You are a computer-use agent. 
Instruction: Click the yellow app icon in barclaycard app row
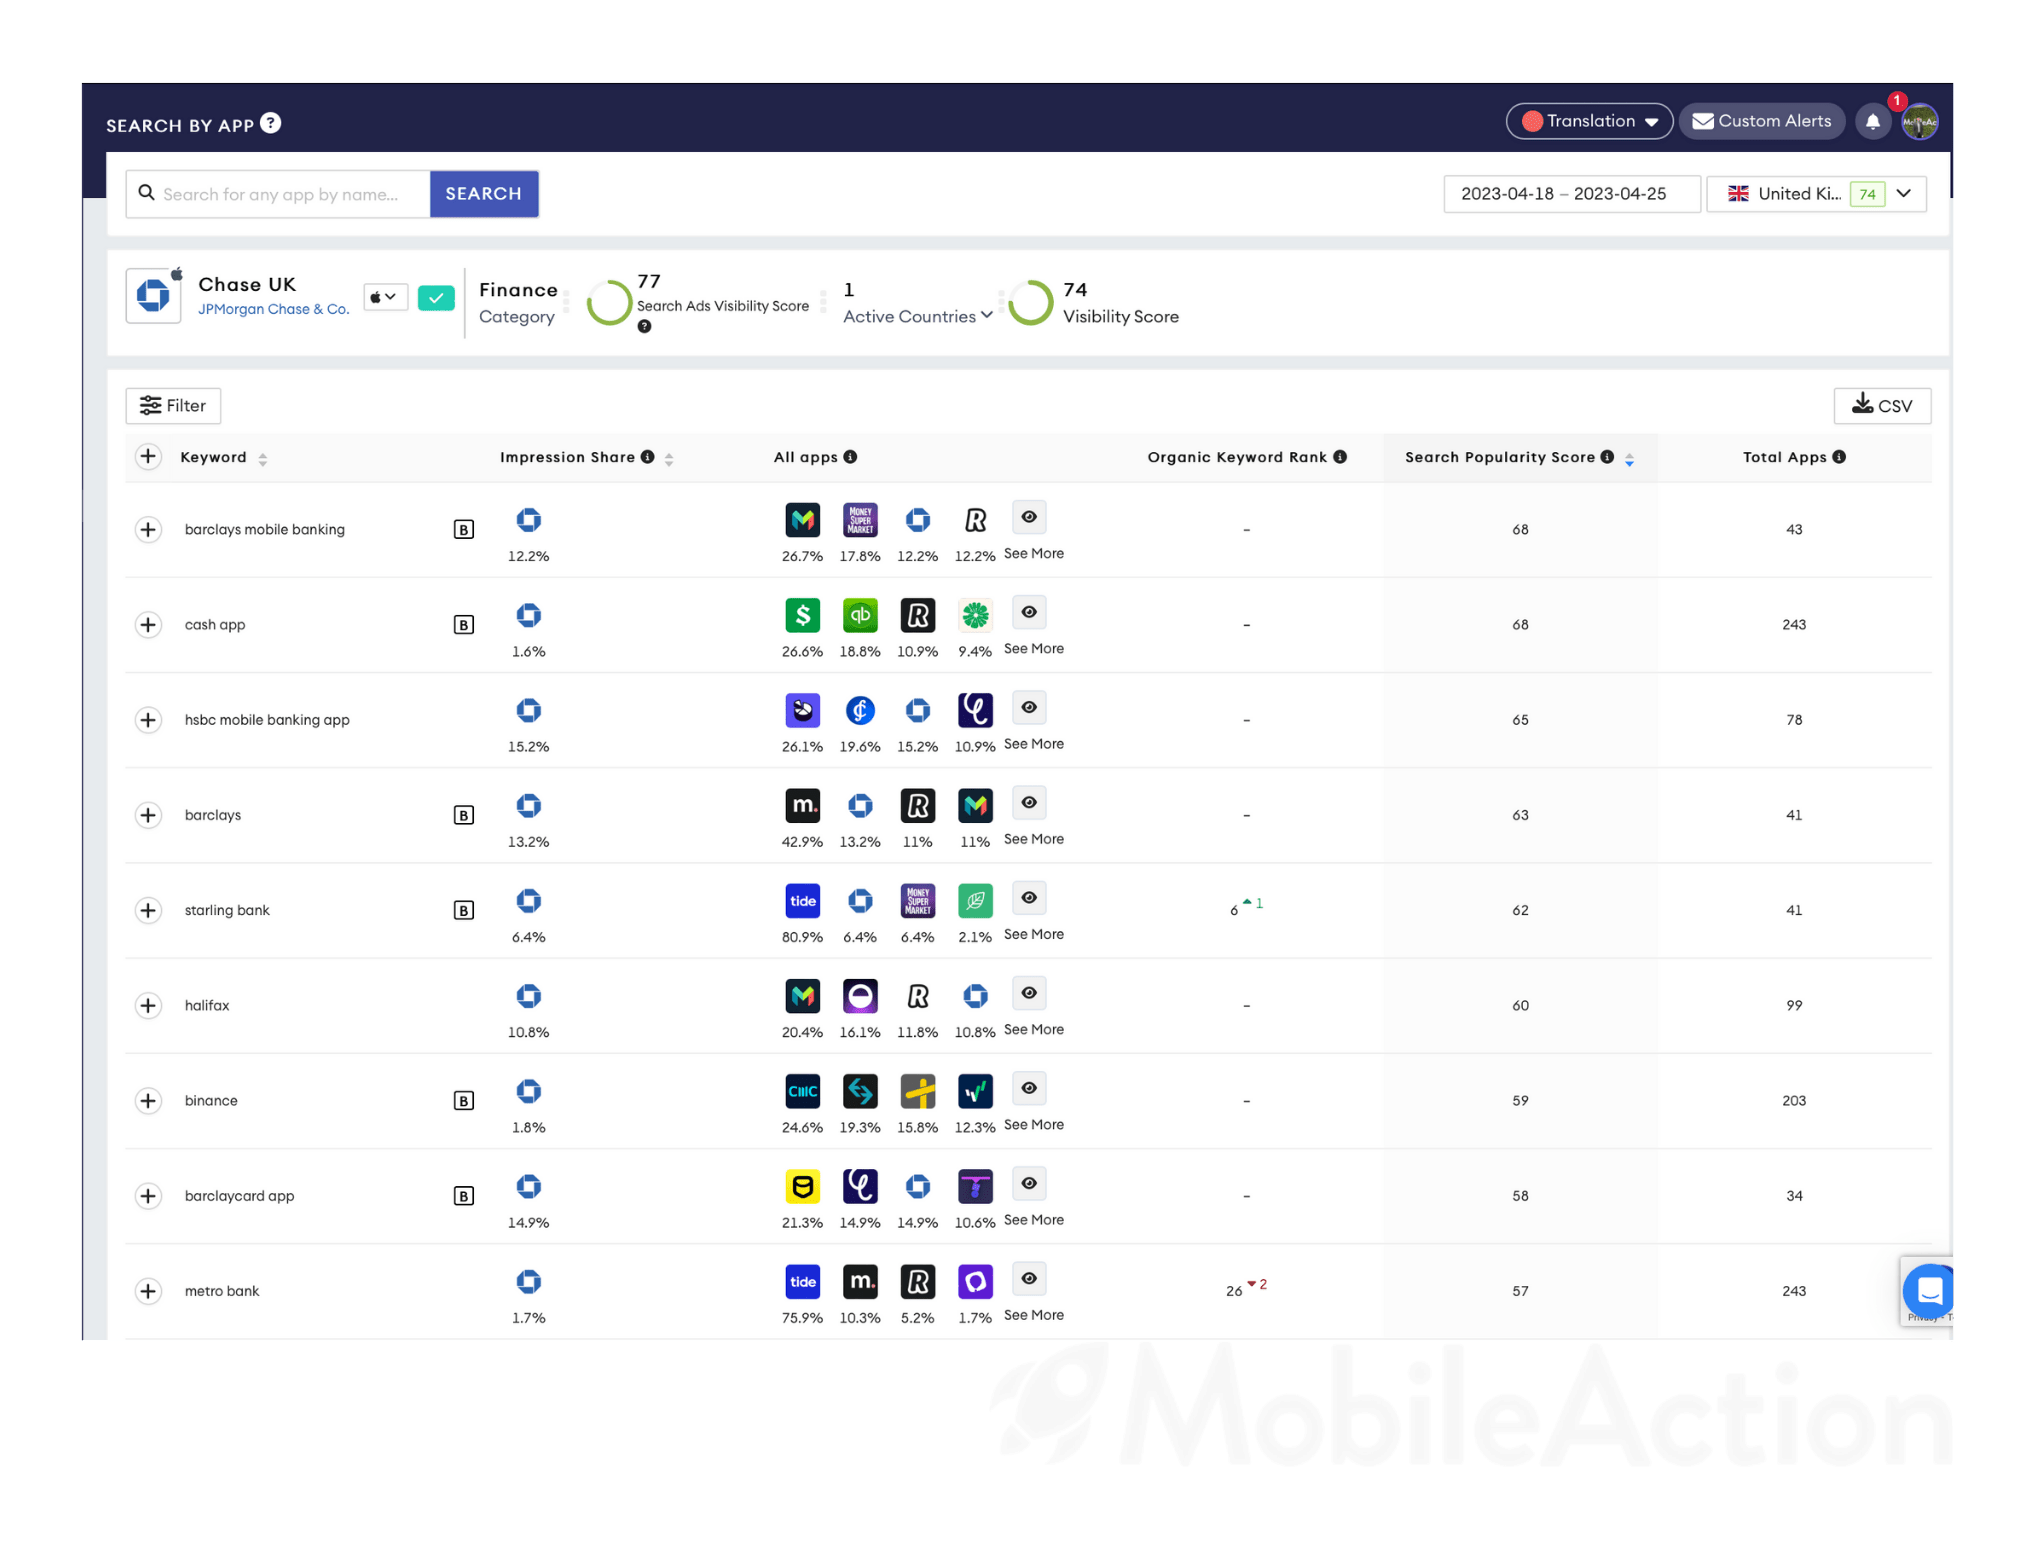pos(802,1187)
